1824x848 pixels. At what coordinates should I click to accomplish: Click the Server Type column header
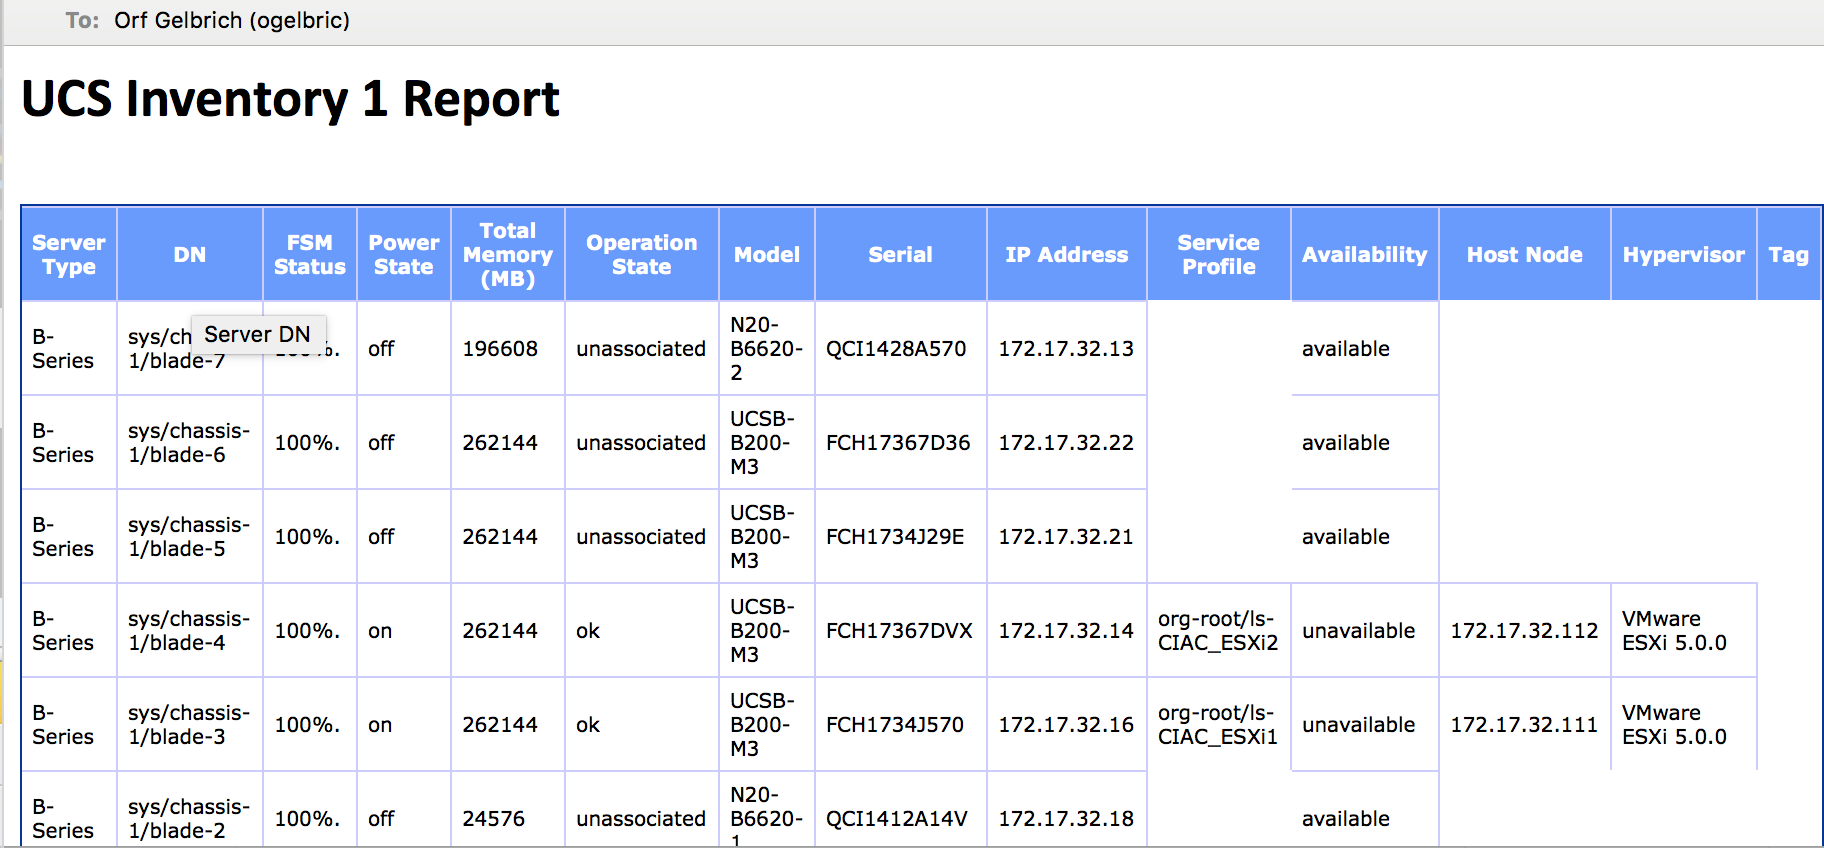point(69,254)
